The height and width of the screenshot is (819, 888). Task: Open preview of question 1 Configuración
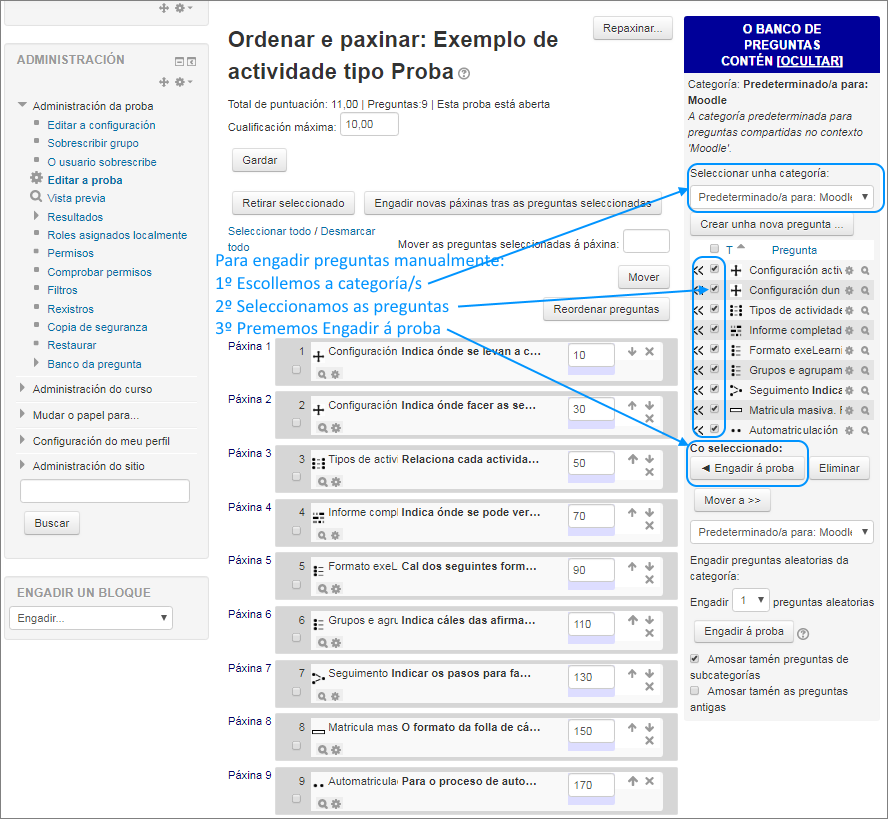click(322, 373)
